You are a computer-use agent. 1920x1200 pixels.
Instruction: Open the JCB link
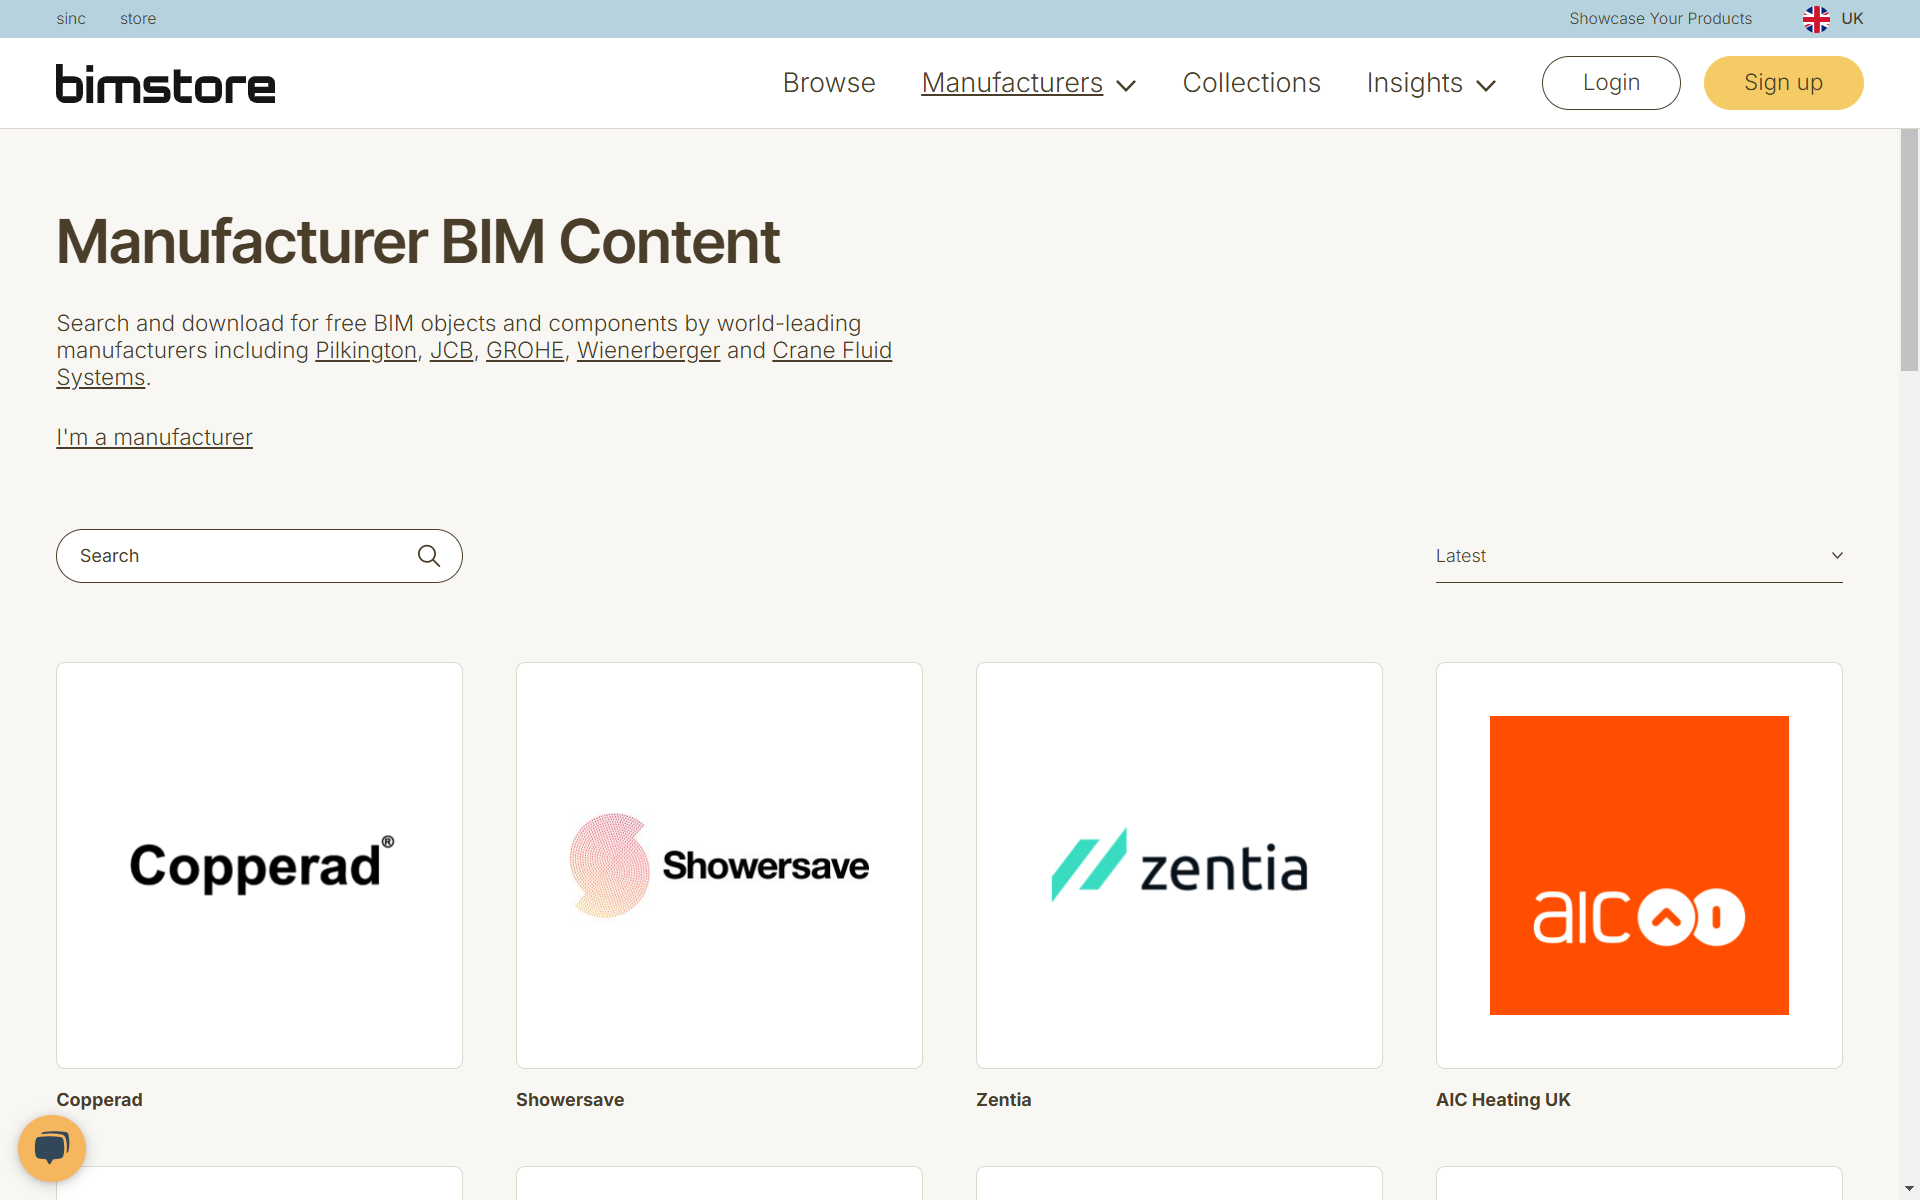click(451, 351)
